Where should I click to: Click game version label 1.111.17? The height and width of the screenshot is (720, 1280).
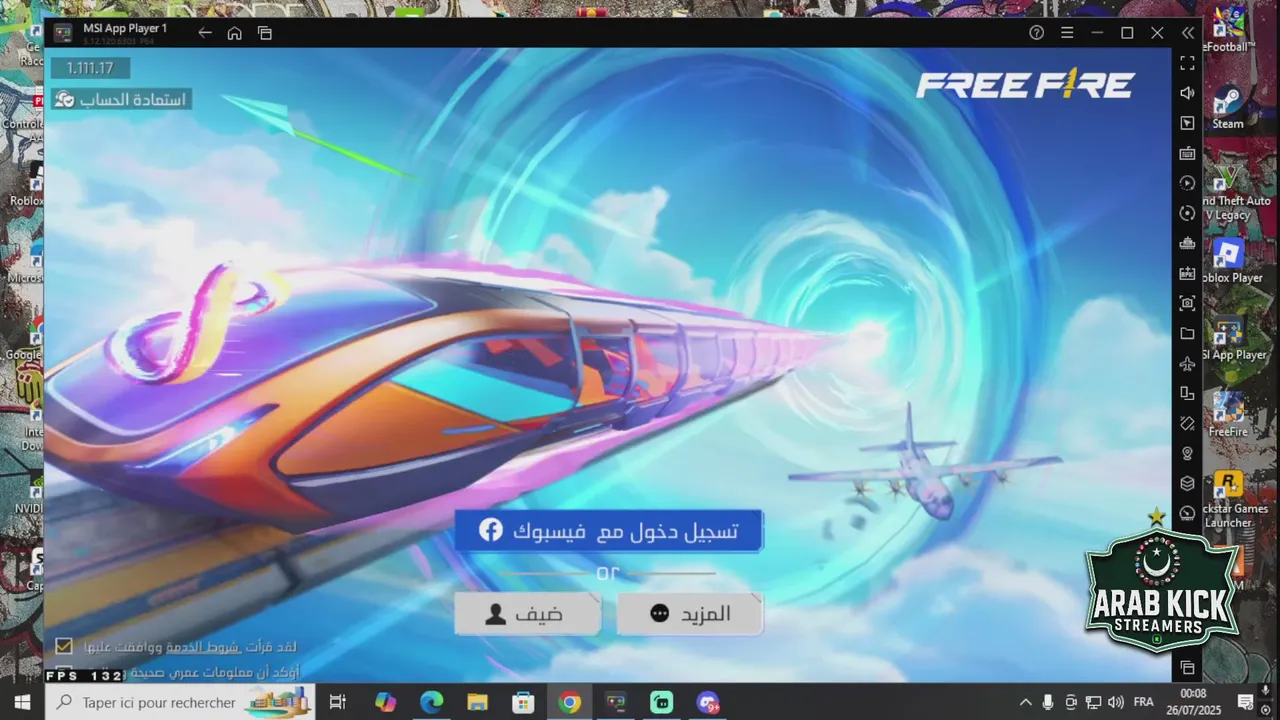coord(90,68)
